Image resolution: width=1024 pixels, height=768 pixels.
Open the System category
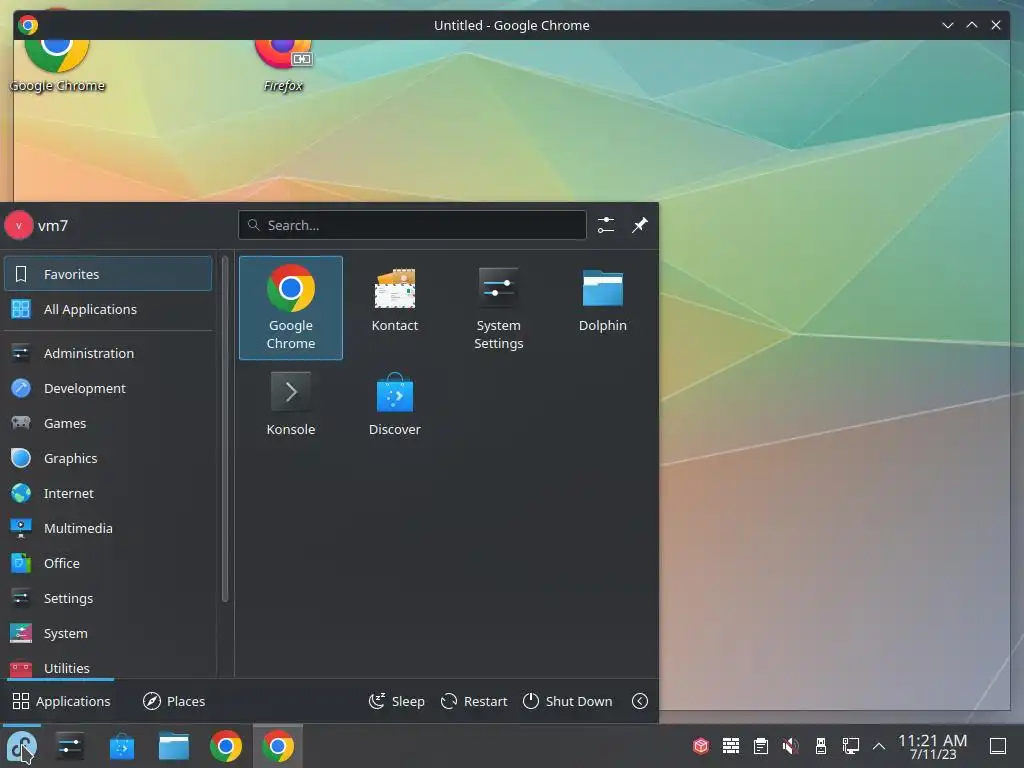(108, 633)
